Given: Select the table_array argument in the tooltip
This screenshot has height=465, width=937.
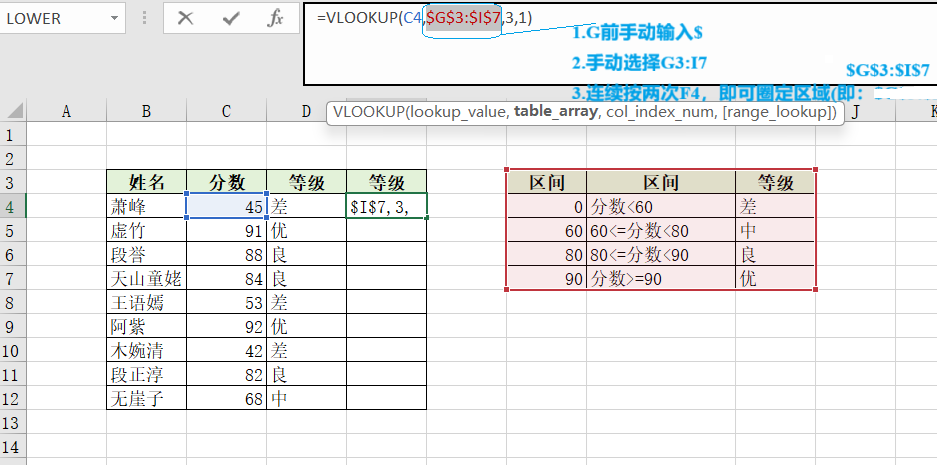Looking at the screenshot, I should [x=555, y=113].
